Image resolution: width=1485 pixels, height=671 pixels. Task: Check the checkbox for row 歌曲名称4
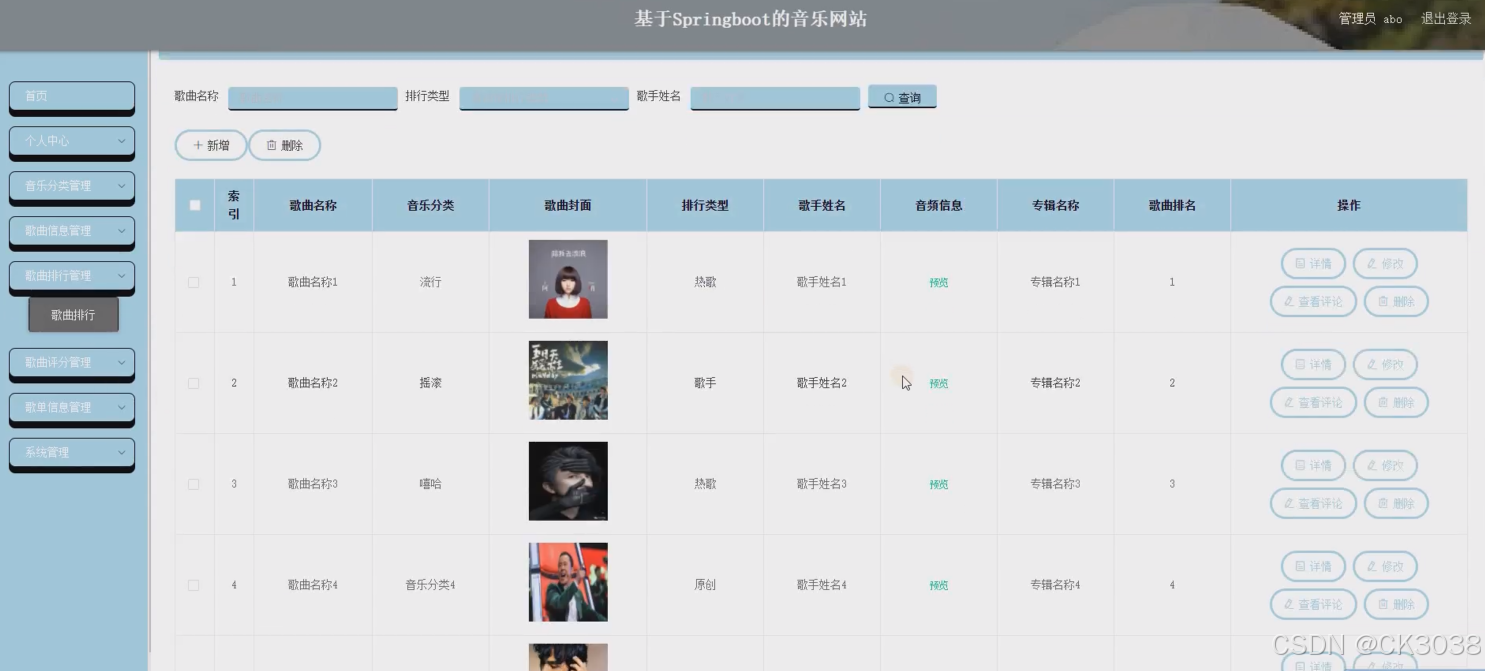coord(194,585)
